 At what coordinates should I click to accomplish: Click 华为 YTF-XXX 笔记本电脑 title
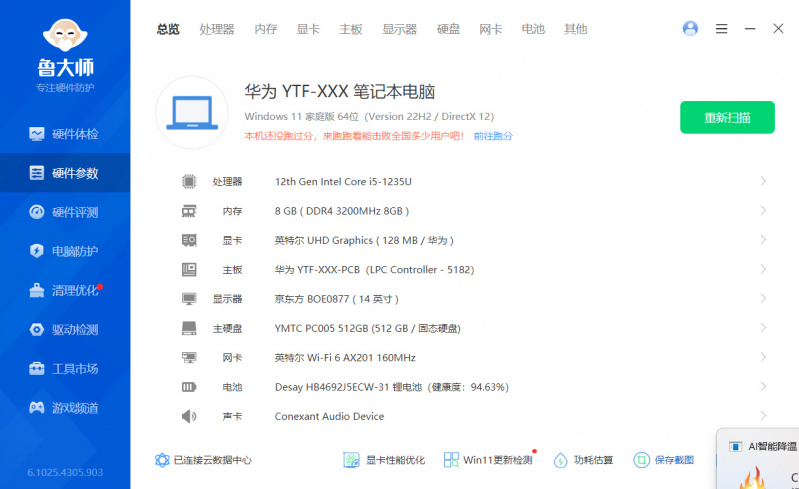pos(339,92)
